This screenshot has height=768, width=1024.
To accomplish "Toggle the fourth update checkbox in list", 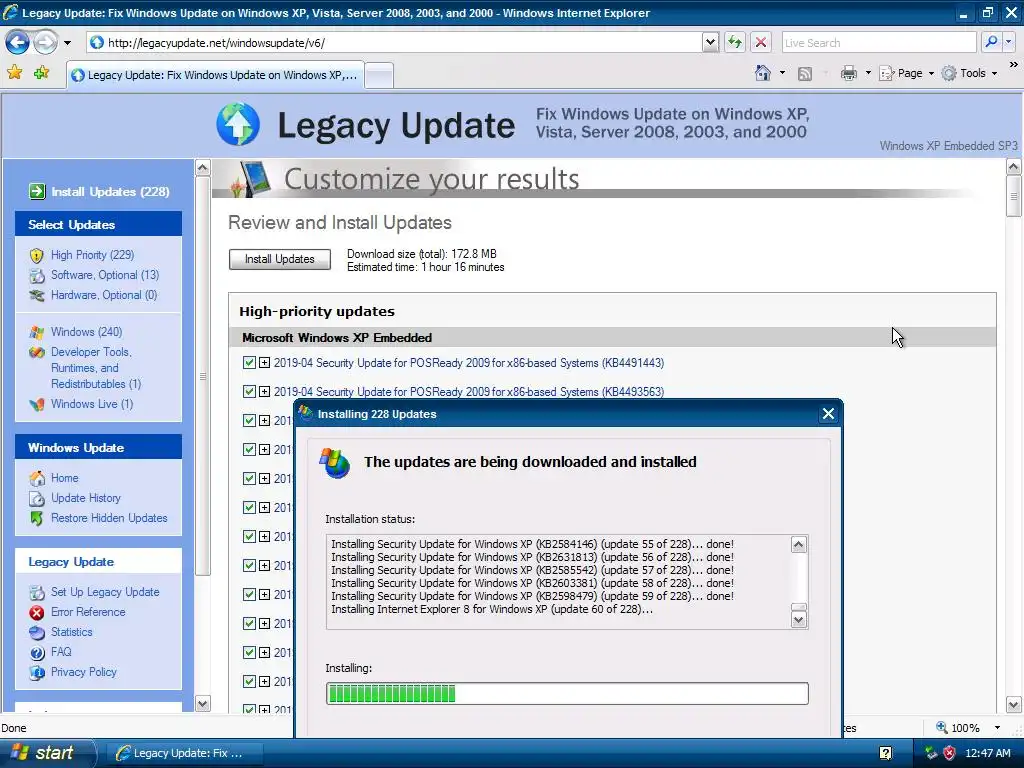I will pyautogui.click(x=249, y=449).
